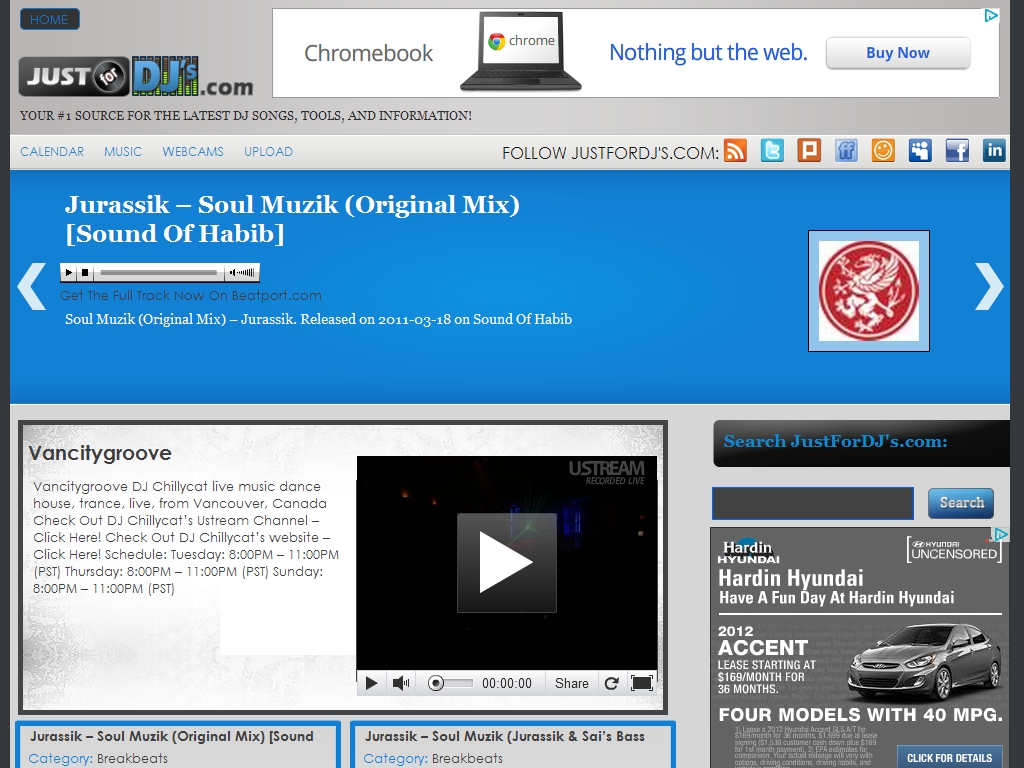Open the AdChoices icon on the Chromebook banner

991,15
